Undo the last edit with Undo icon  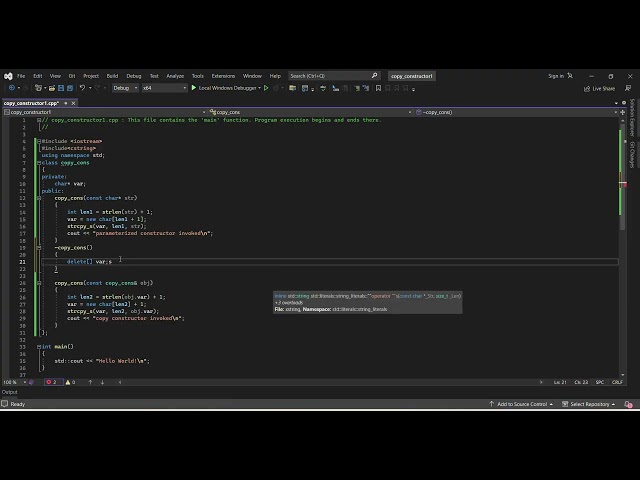point(82,88)
